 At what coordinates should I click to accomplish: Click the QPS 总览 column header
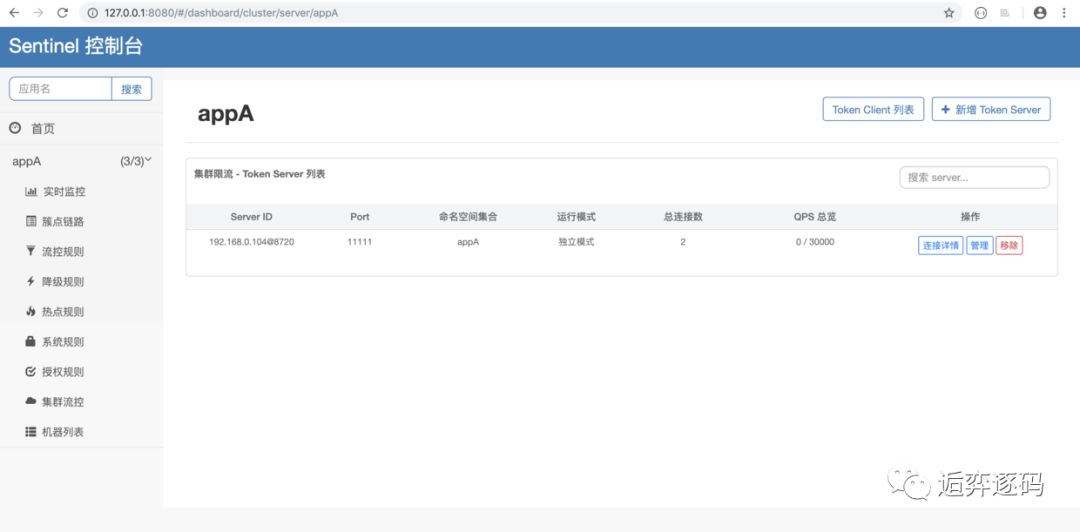pyautogui.click(x=815, y=216)
